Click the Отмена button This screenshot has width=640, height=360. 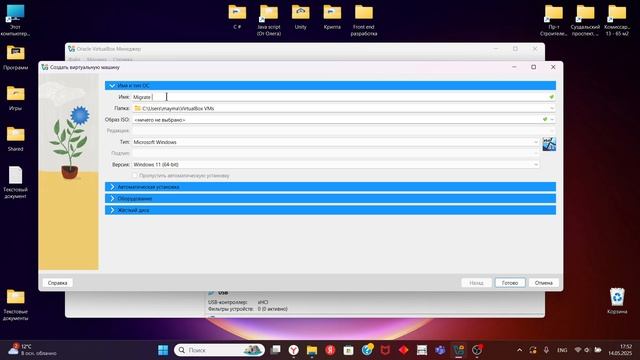[x=544, y=282]
